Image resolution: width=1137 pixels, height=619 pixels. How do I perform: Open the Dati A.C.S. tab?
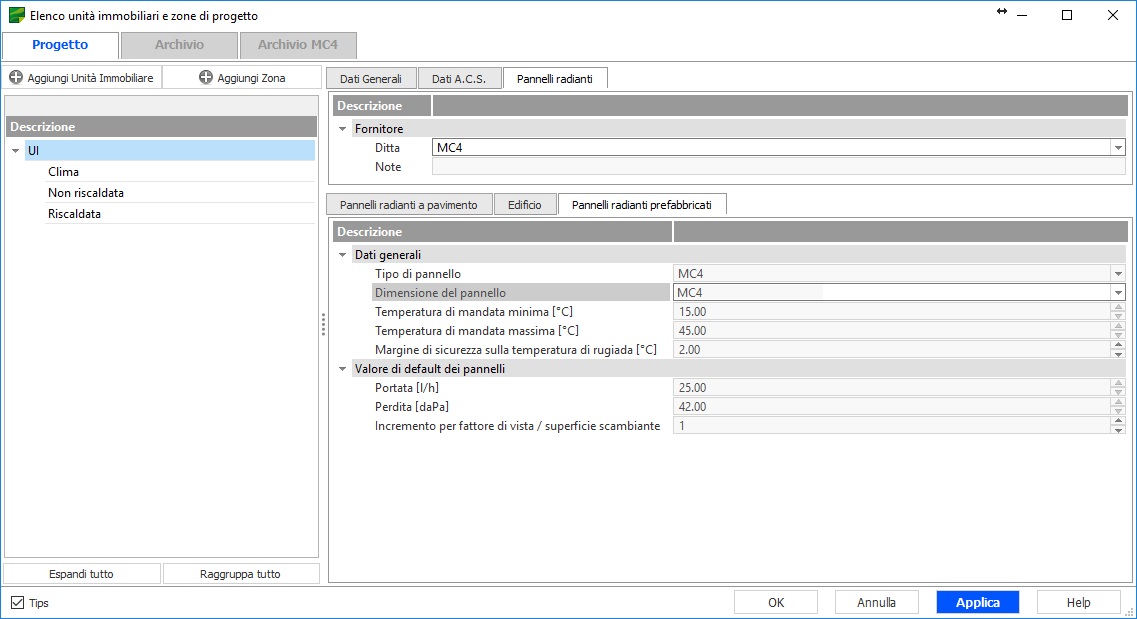tap(459, 78)
